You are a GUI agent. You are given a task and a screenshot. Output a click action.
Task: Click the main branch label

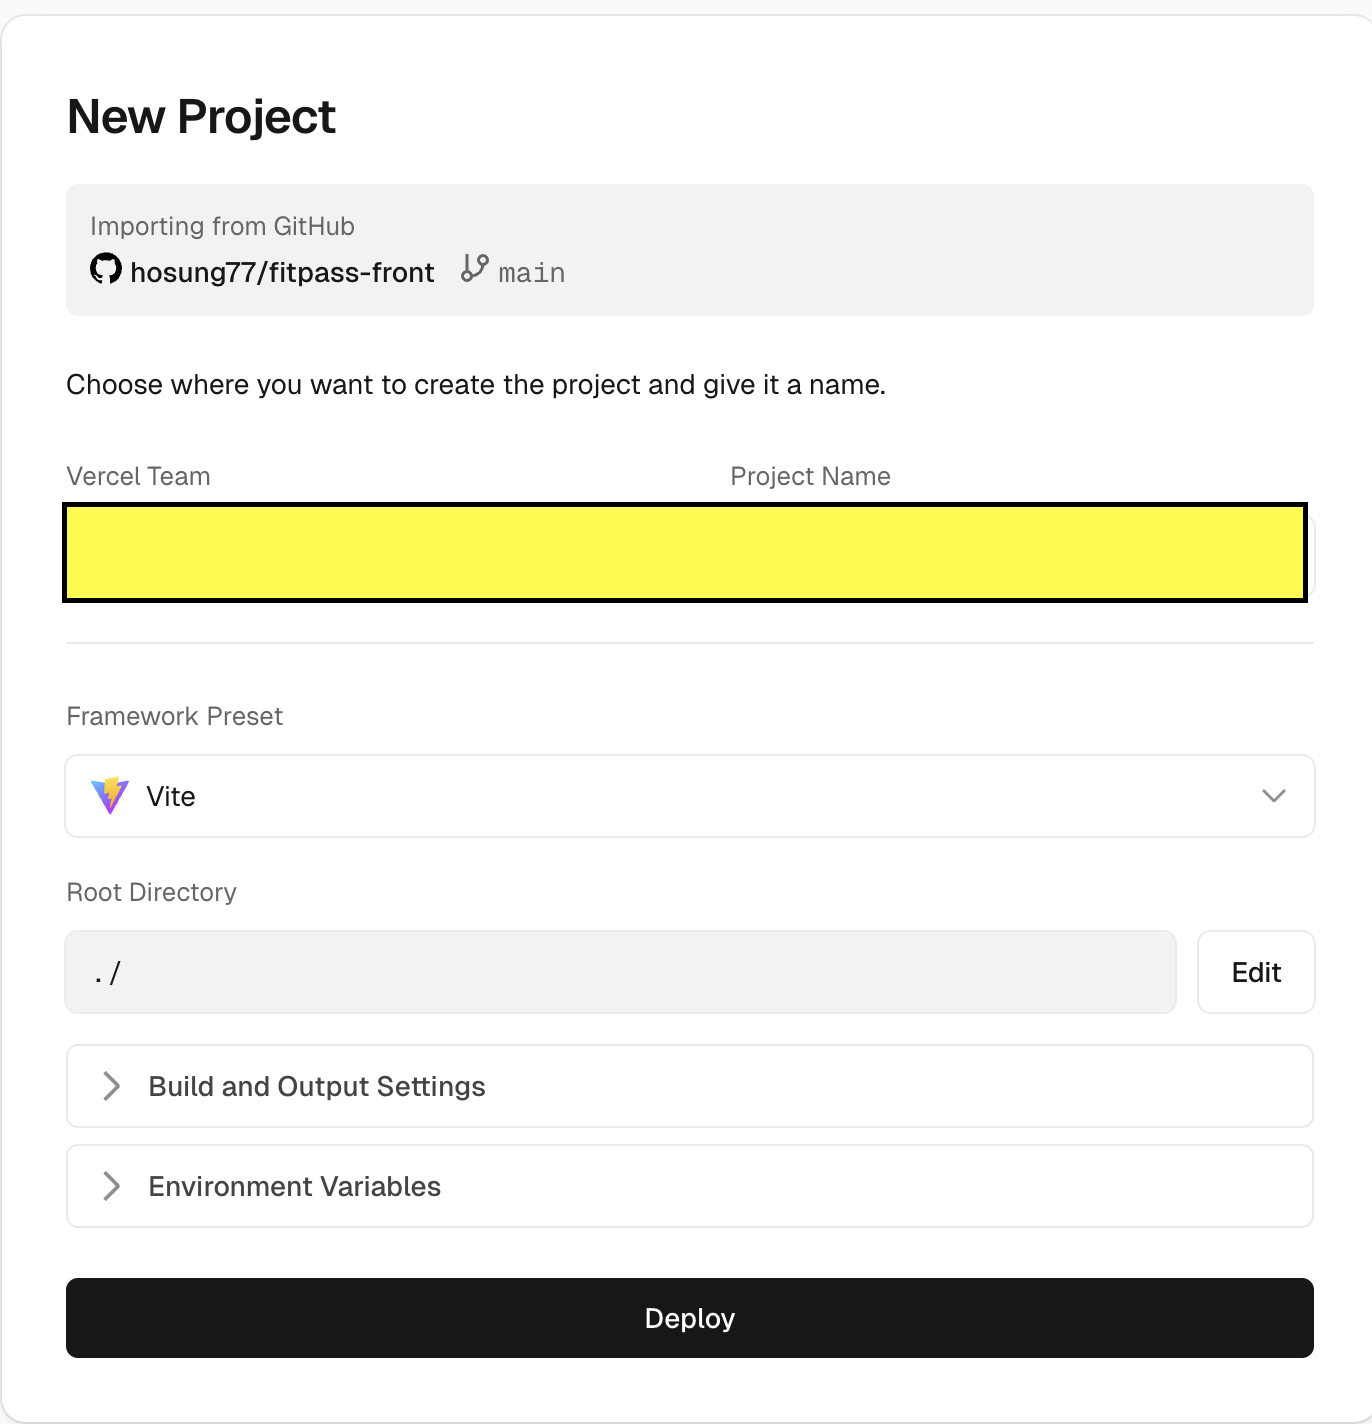point(531,272)
